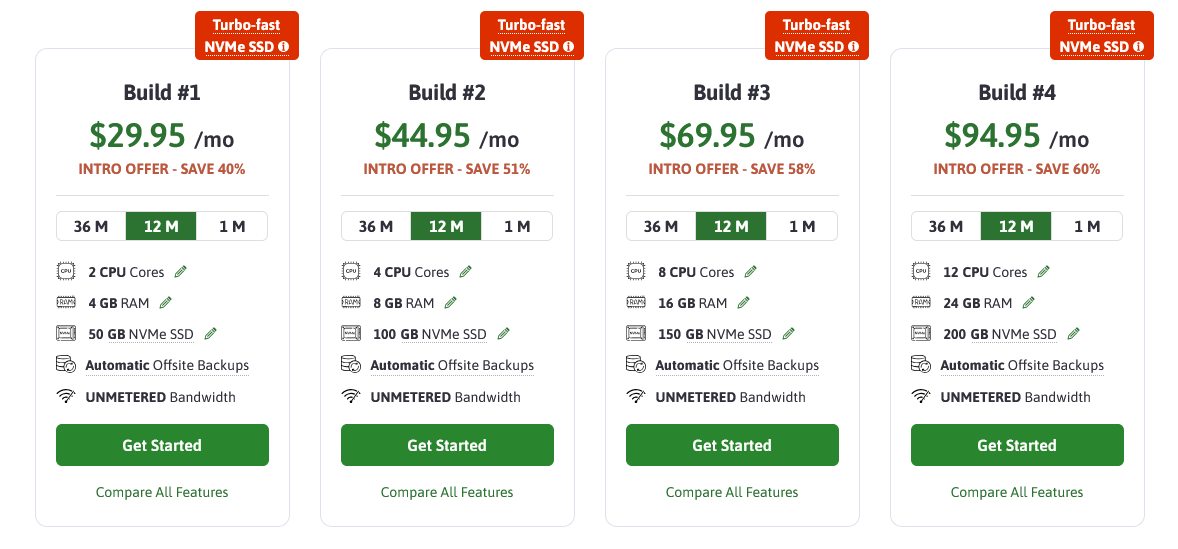Click Automatic Offsite Backups on Build #1
The image size is (1178, 549).
coord(167,365)
